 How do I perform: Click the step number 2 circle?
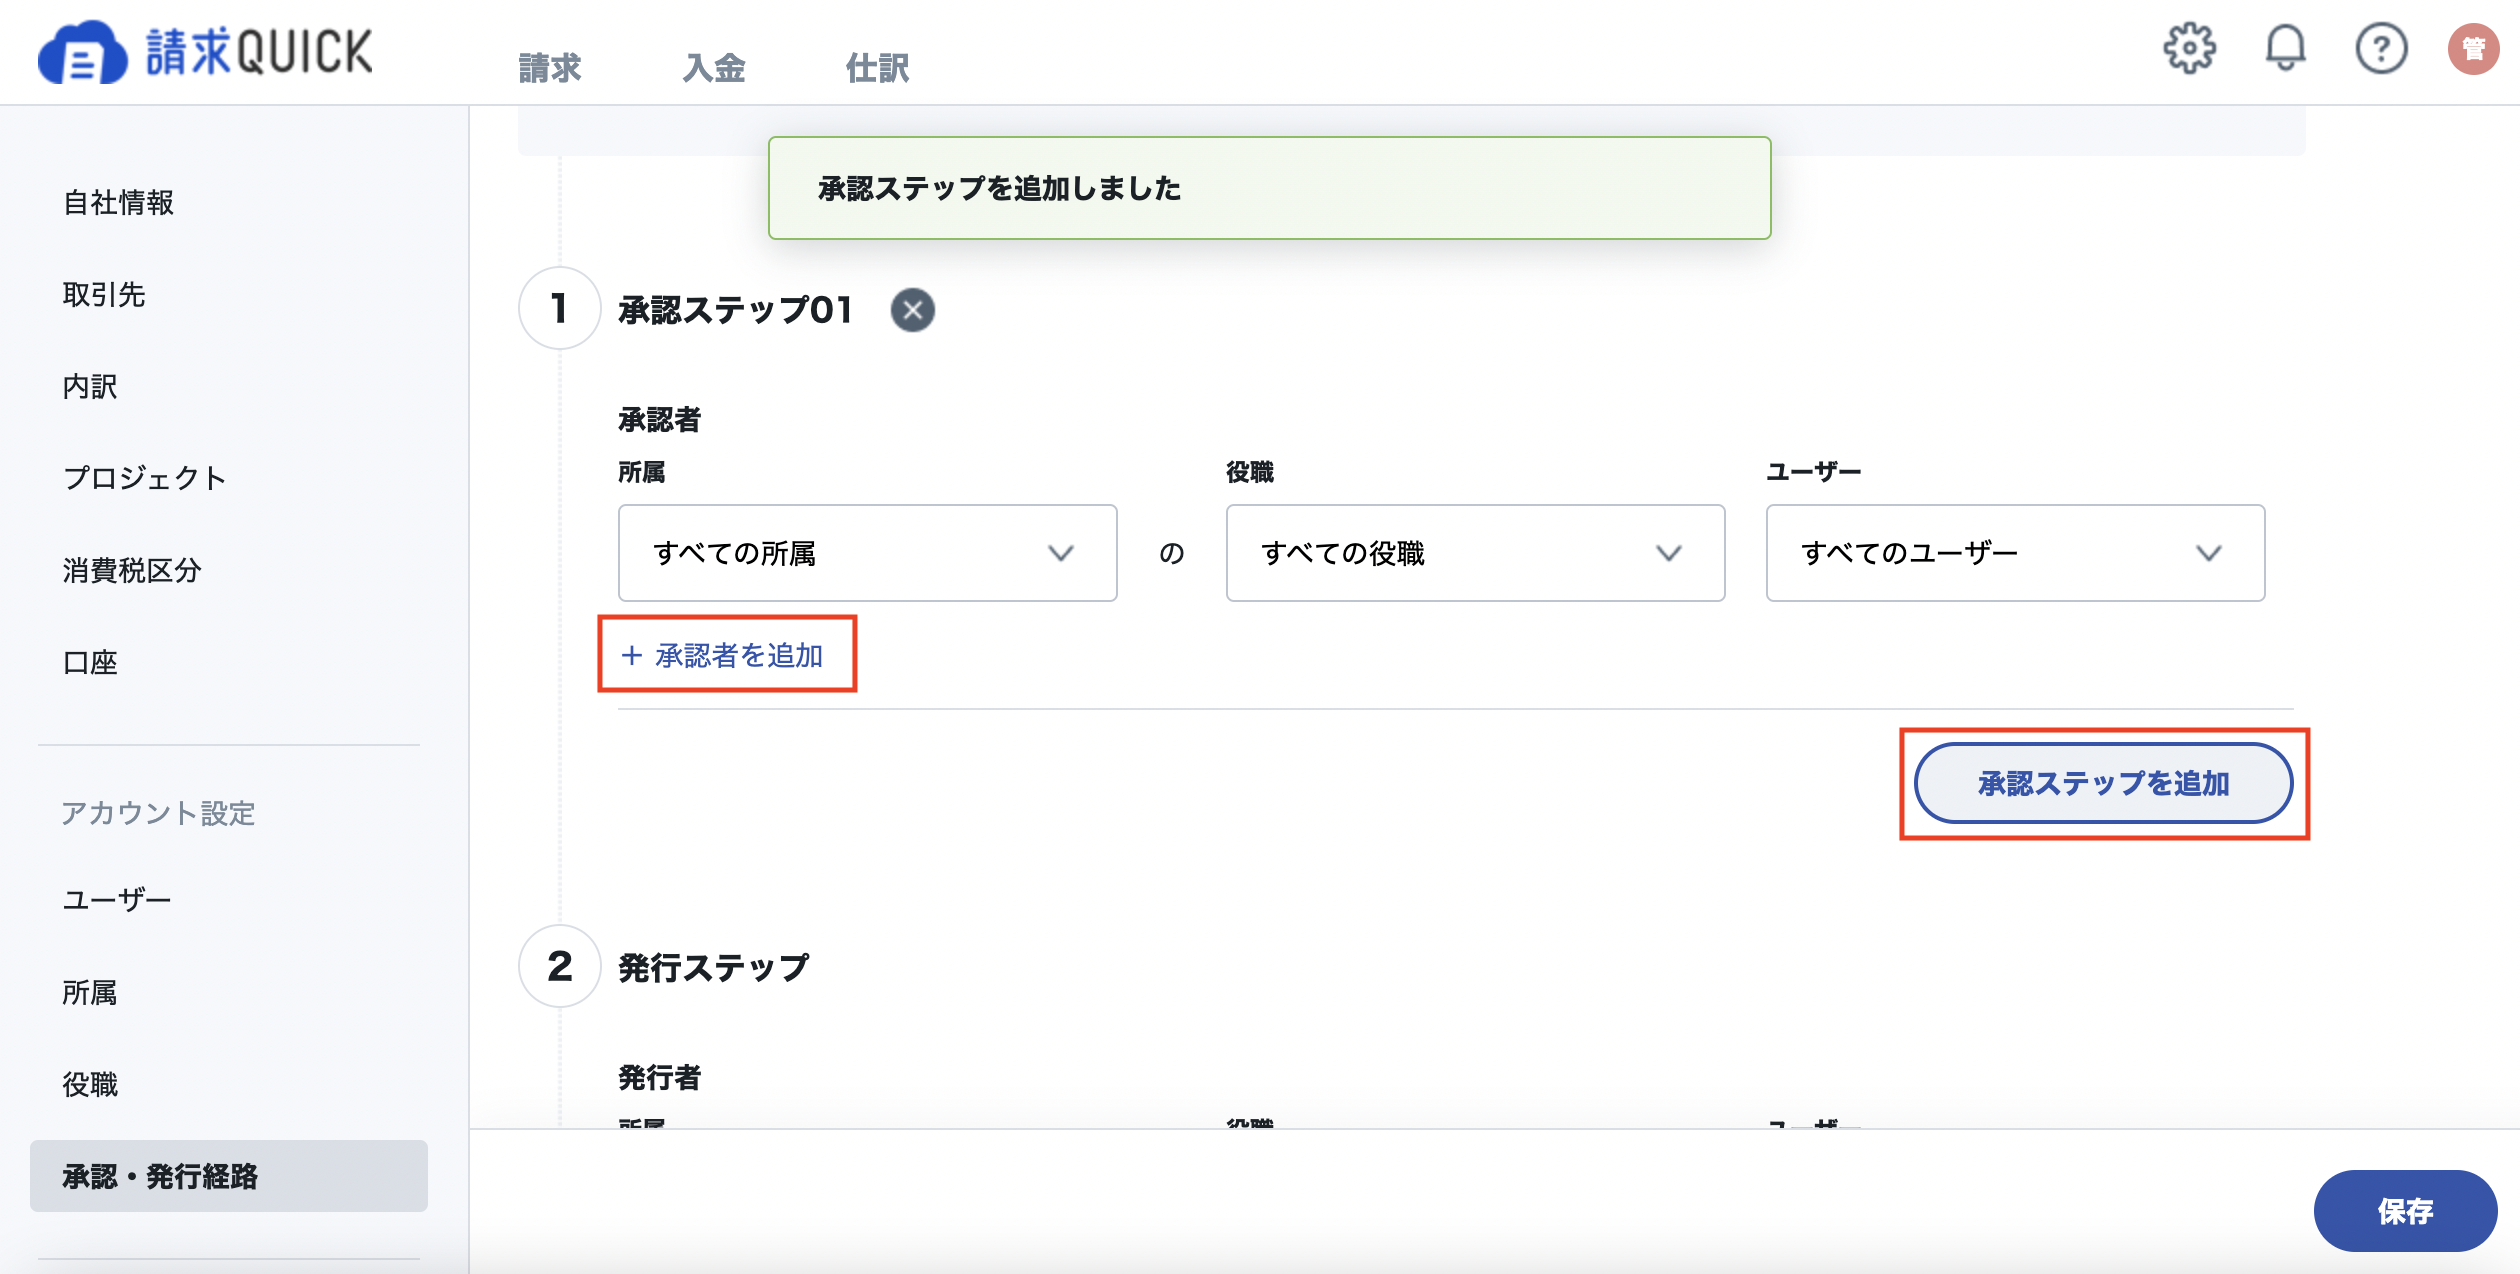(x=559, y=966)
